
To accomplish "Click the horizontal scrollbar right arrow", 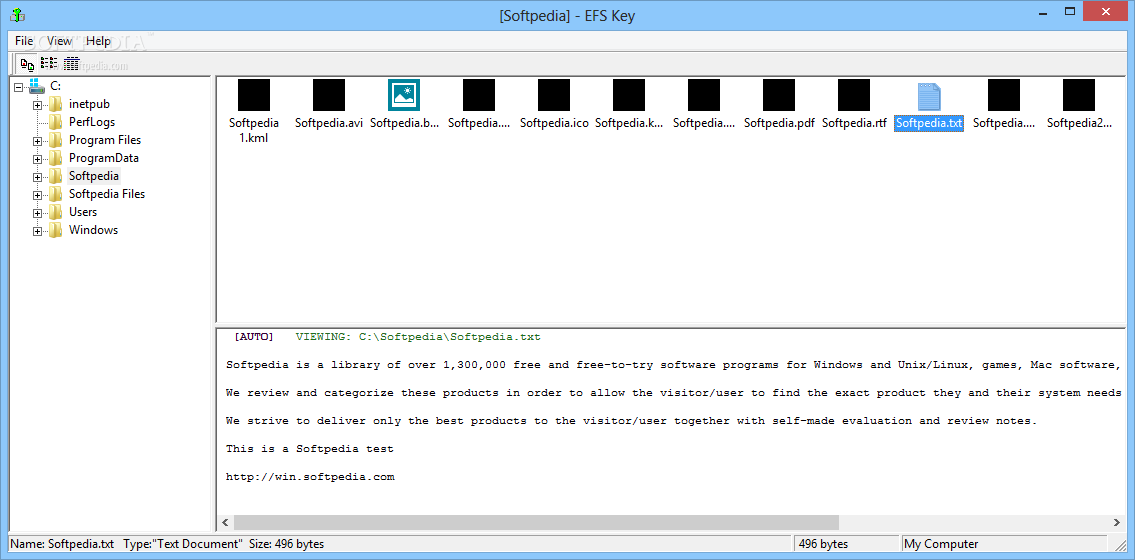I will 1115,522.
